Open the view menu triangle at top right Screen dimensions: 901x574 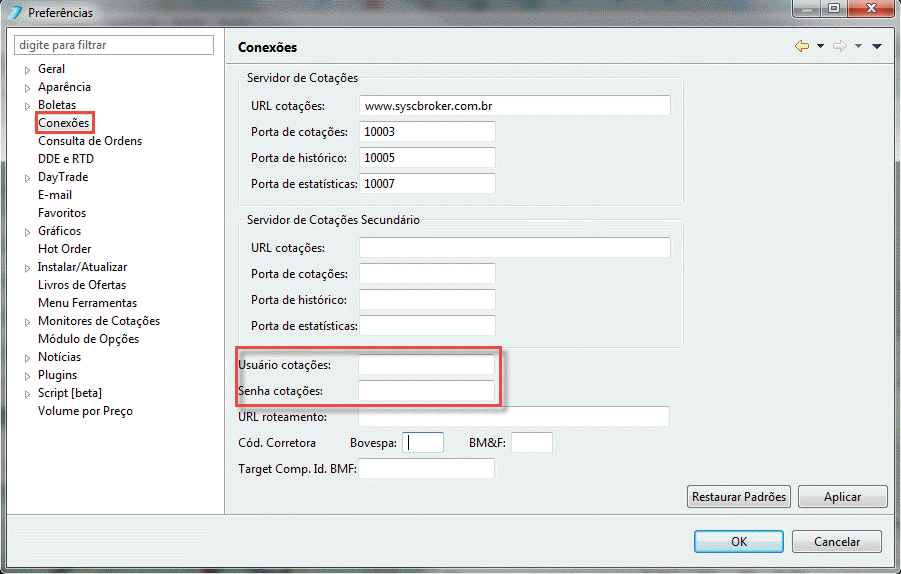pos(876,47)
